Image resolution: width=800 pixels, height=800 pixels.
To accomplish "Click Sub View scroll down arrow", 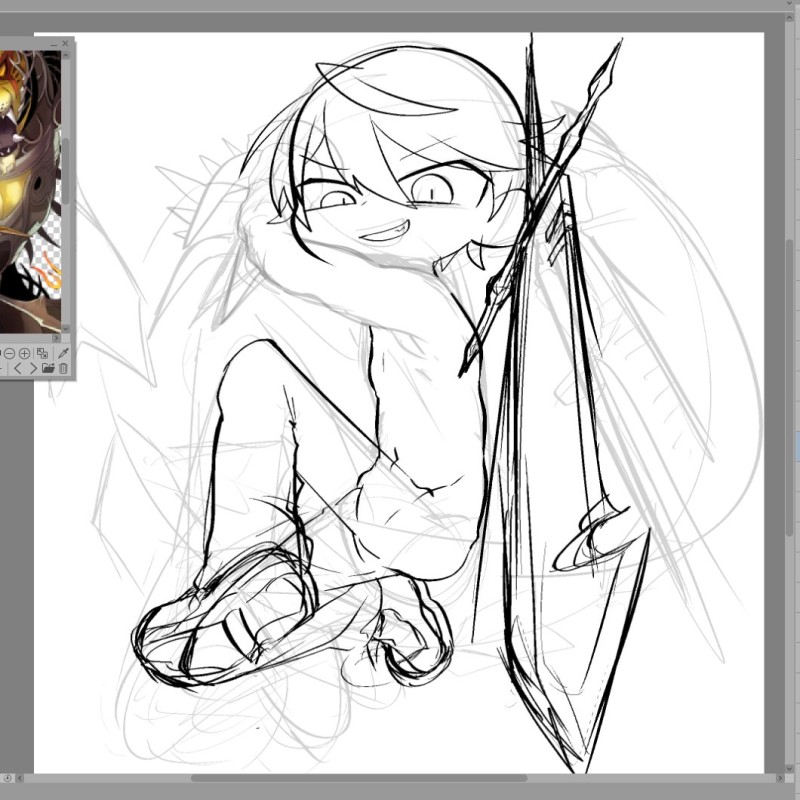I will [66, 329].
